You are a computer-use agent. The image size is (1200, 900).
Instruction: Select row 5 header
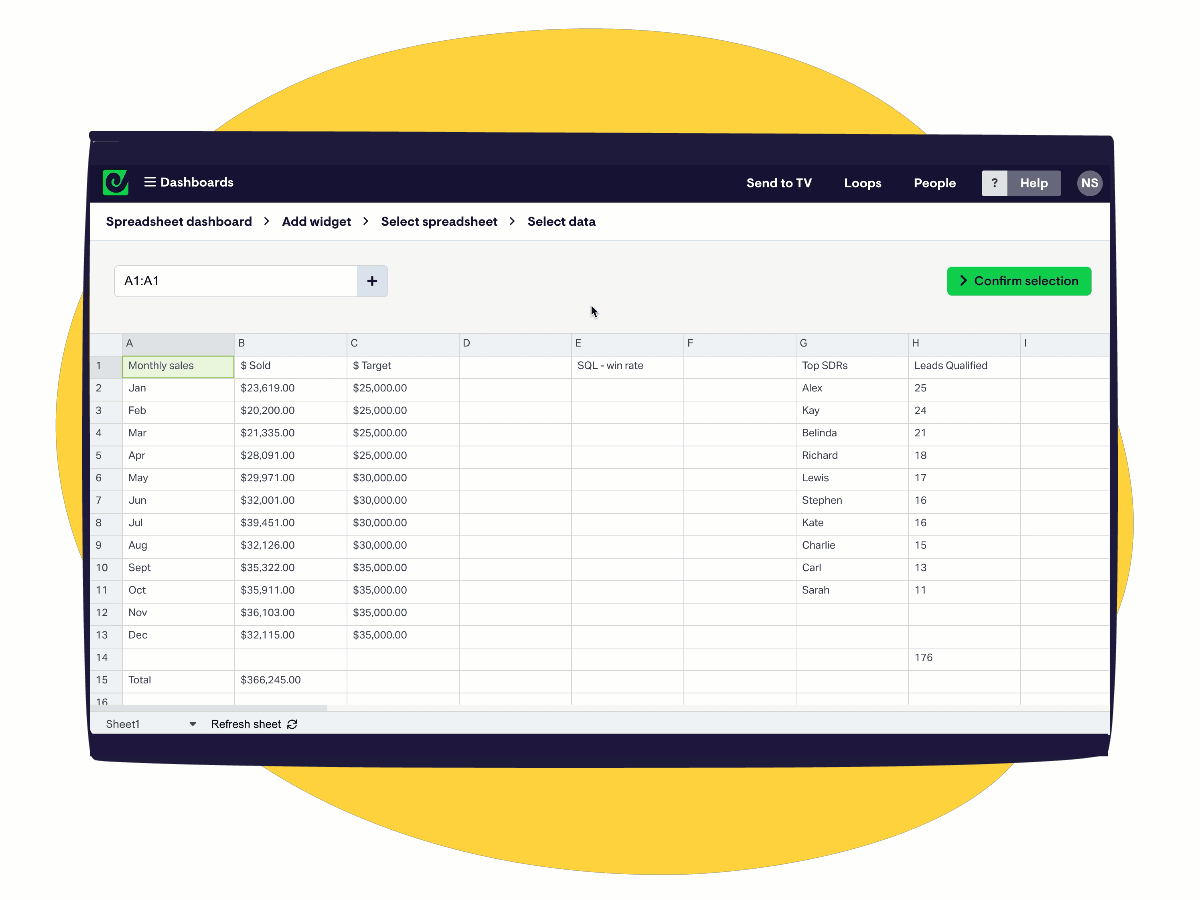tap(106, 456)
